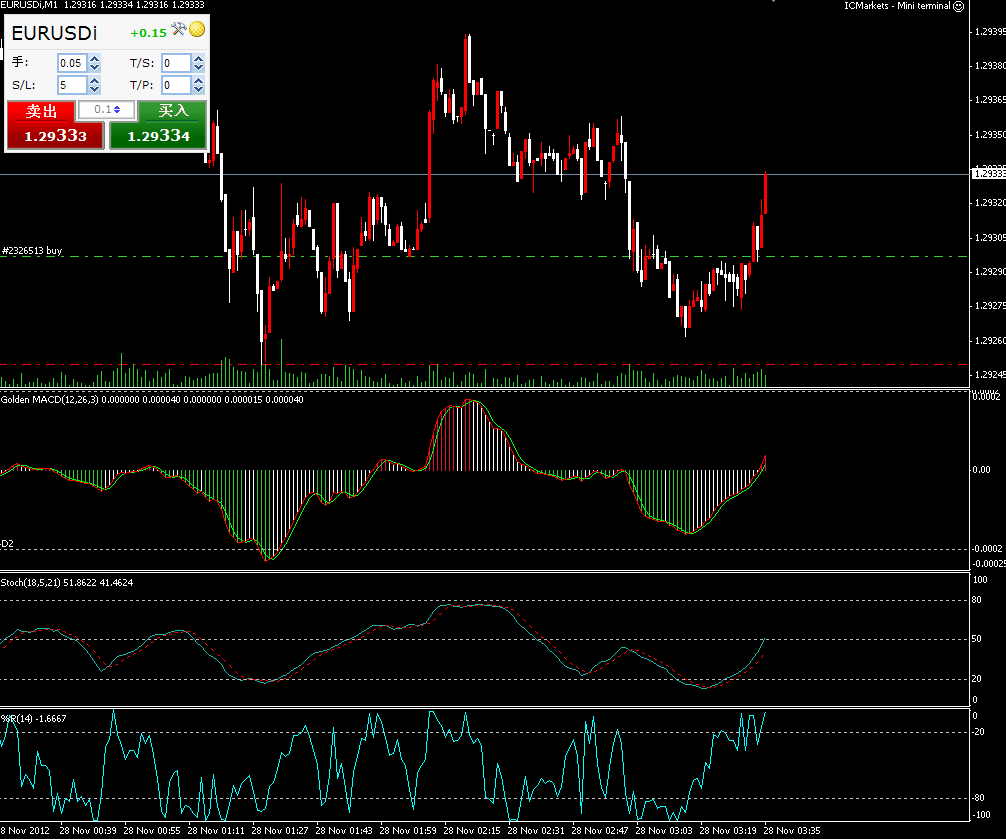Click the sell price 1.29333
The image size is (1006, 839).
pos(55,136)
